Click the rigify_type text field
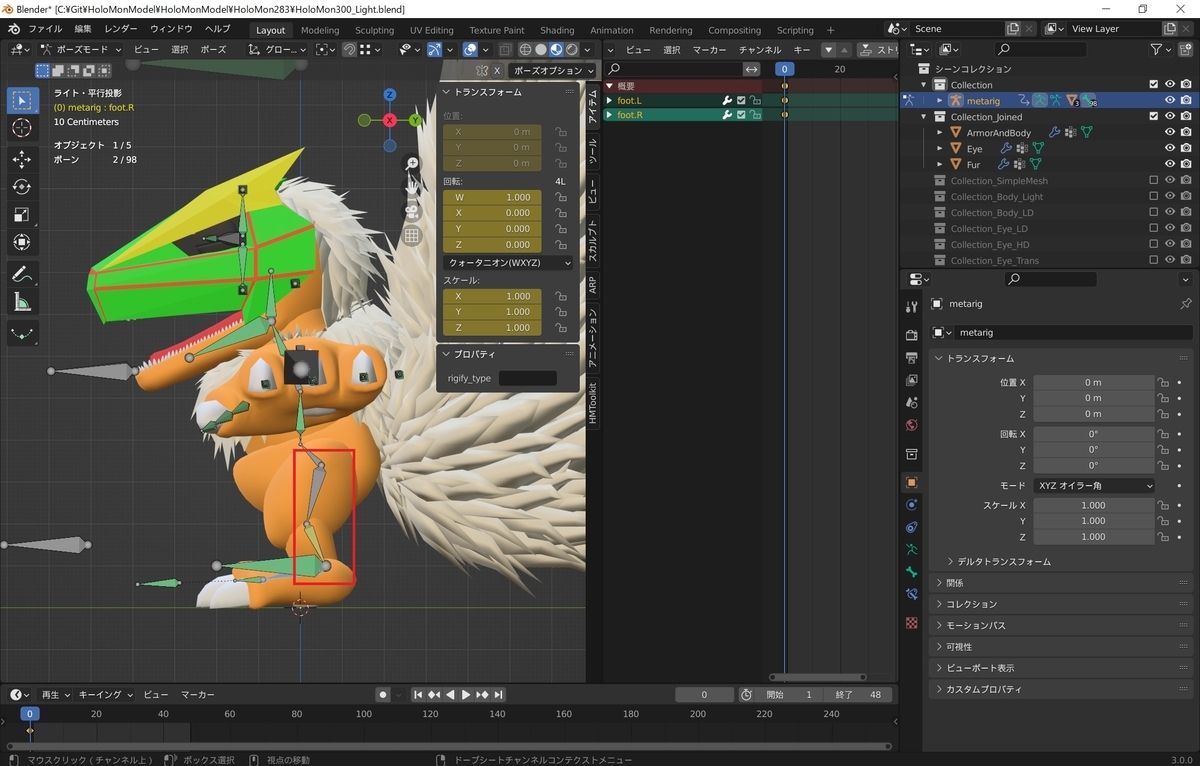 coord(528,378)
